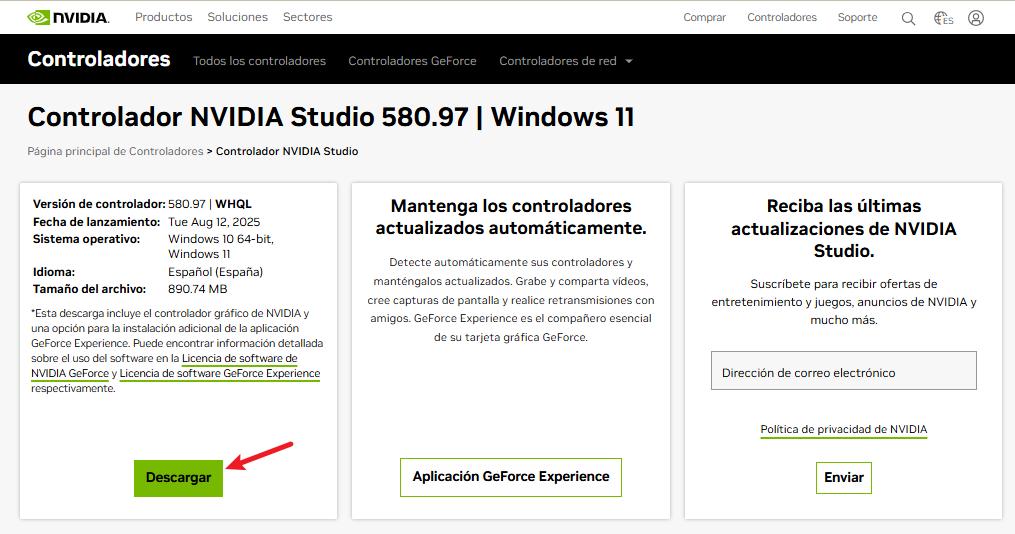This screenshot has height=534, width=1015.
Task: Open the search magnifier icon
Action: 908,18
